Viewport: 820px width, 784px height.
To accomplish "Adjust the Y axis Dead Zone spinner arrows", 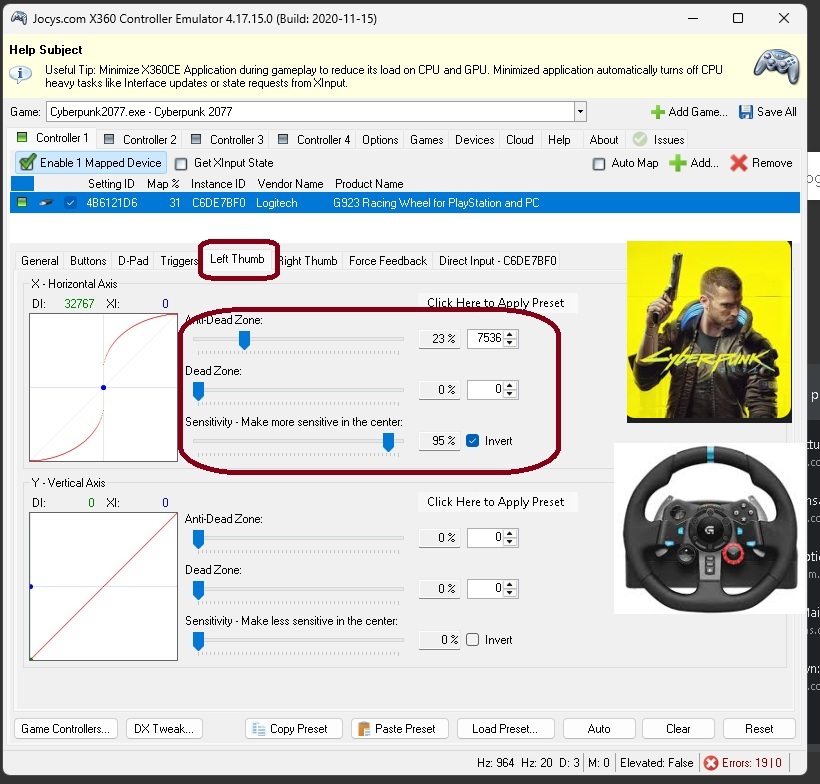I will click(510, 589).
